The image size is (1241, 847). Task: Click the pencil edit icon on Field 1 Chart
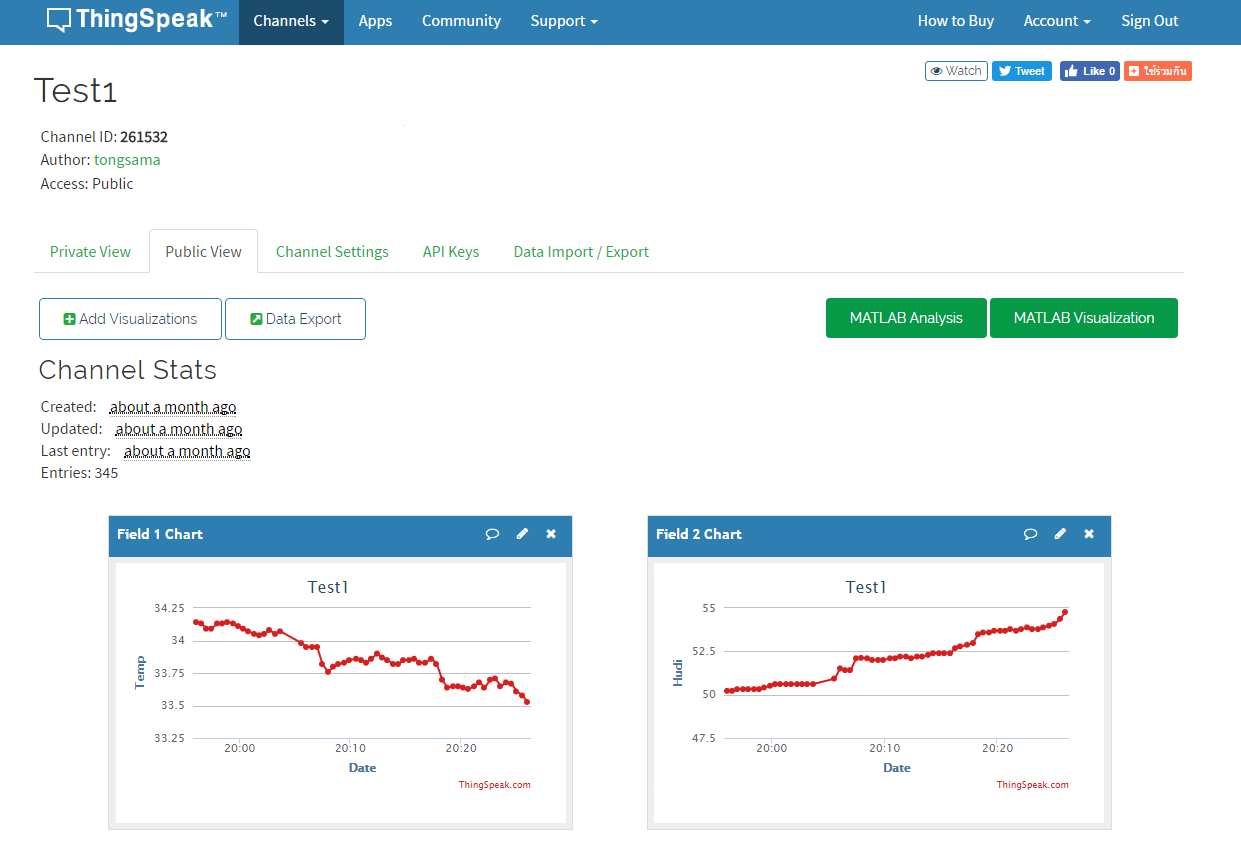click(x=522, y=534)
